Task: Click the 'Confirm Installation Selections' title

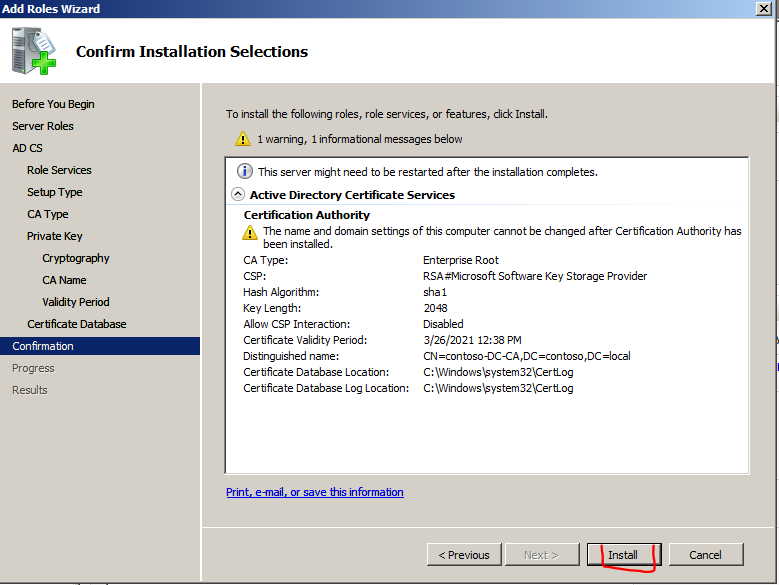Action: (192, 52)
